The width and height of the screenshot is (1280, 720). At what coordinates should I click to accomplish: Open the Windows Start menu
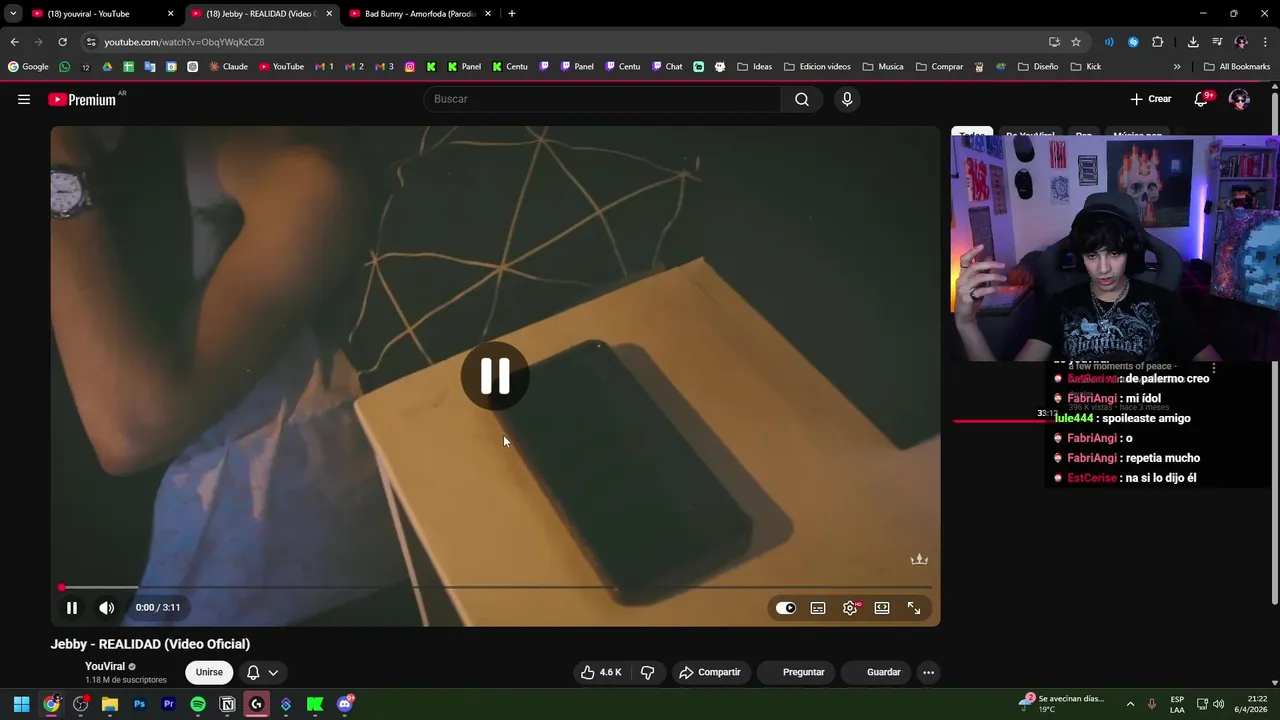[x=21, y=704]
